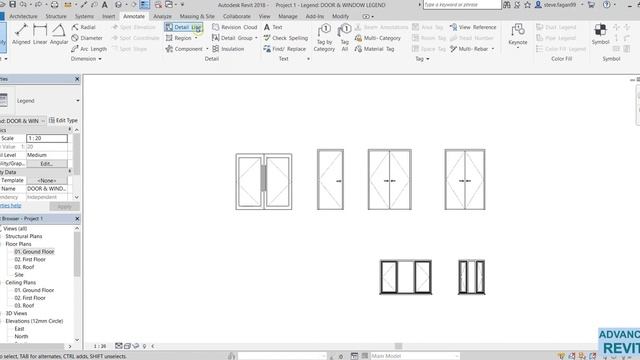The width and height of the screenshot is (640, 360).
Task: Click the Save icon in quick access toolbar
Action: pos(13,4)
